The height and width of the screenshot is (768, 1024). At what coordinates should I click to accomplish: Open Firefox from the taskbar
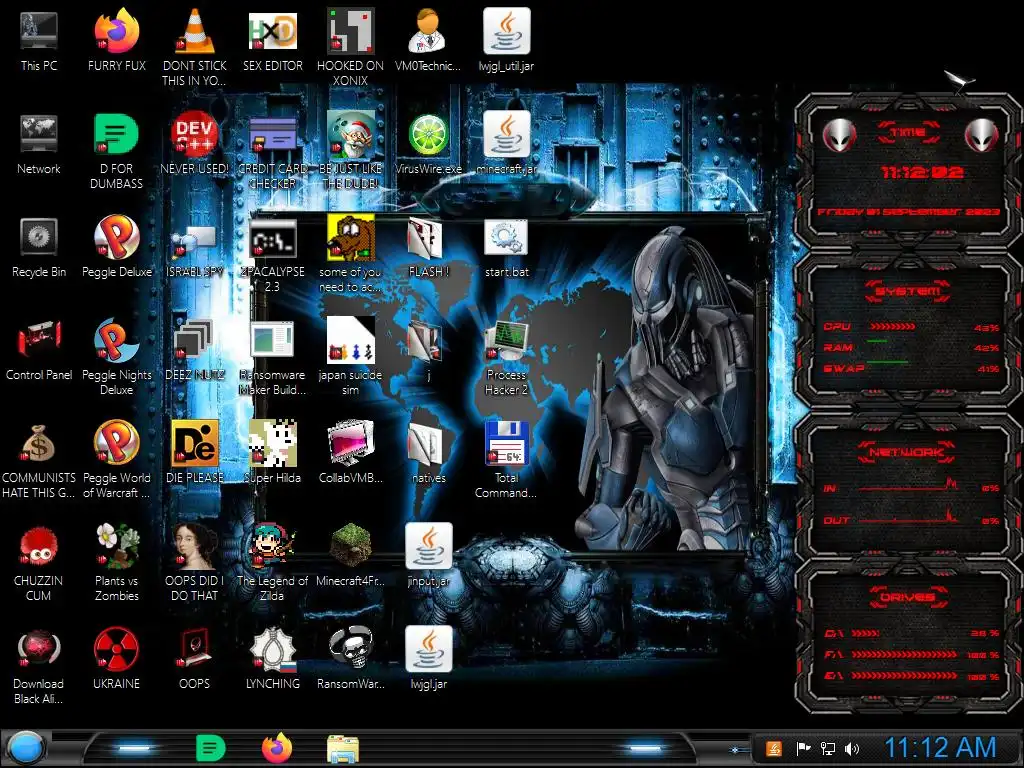[x=277, y=748]
